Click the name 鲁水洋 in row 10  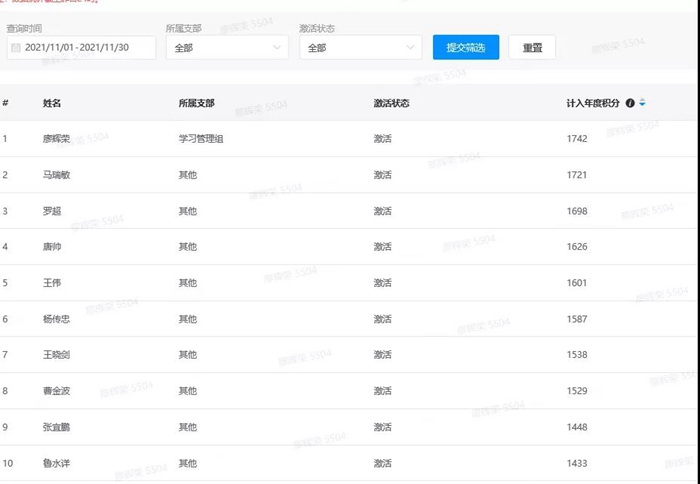[x=57, y=463]
